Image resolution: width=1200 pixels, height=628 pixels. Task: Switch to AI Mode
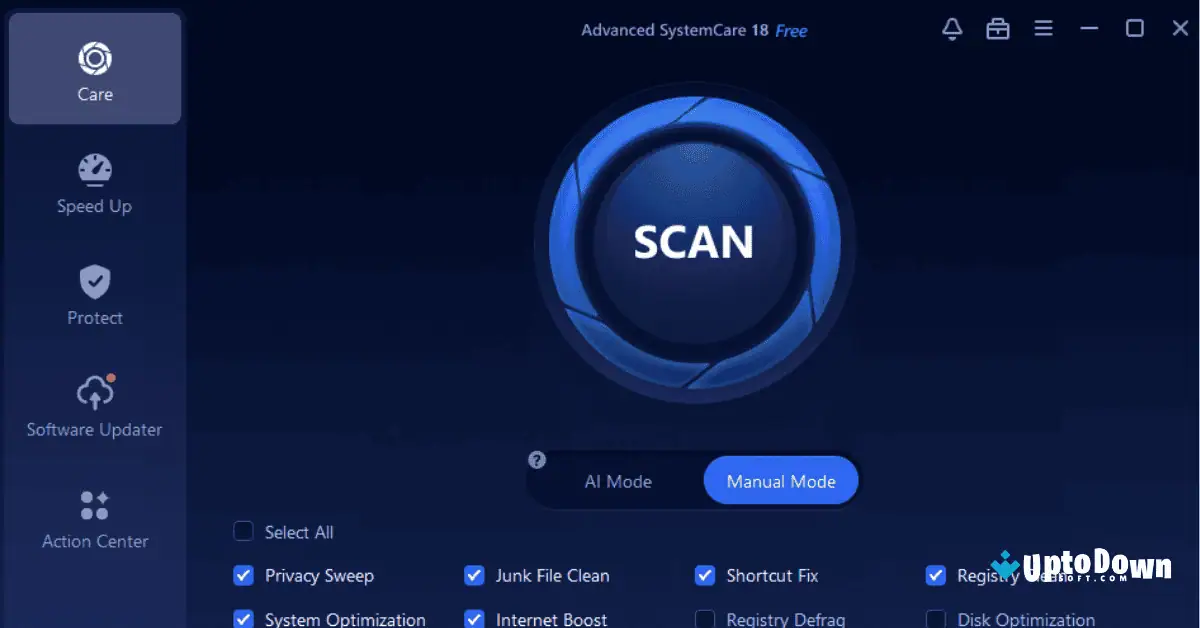[x=618, y=481]
